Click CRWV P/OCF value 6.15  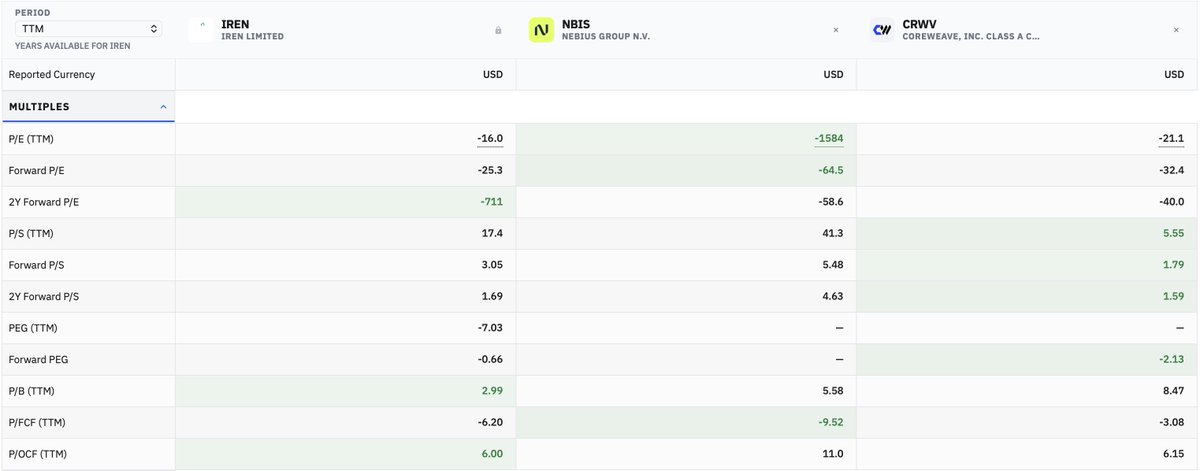(x=1172, y=456)
